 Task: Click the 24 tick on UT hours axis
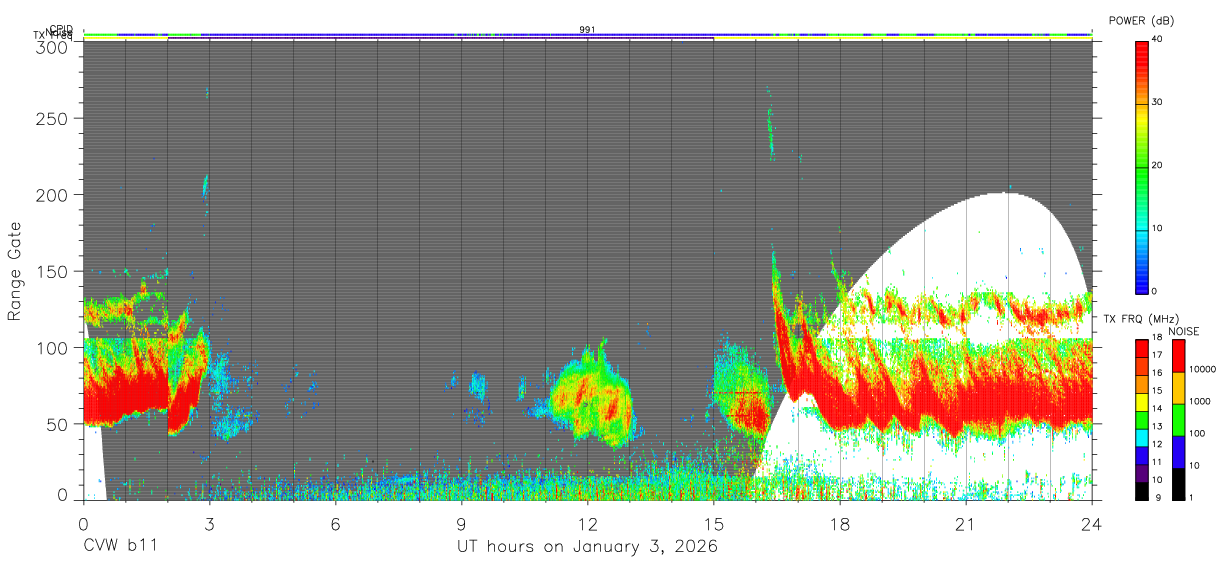[1091, 524]
